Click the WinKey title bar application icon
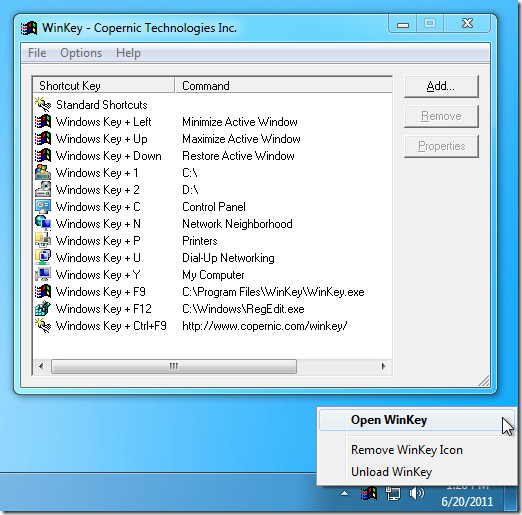This screenshot has width=522, height=515. tap(29, 28)
